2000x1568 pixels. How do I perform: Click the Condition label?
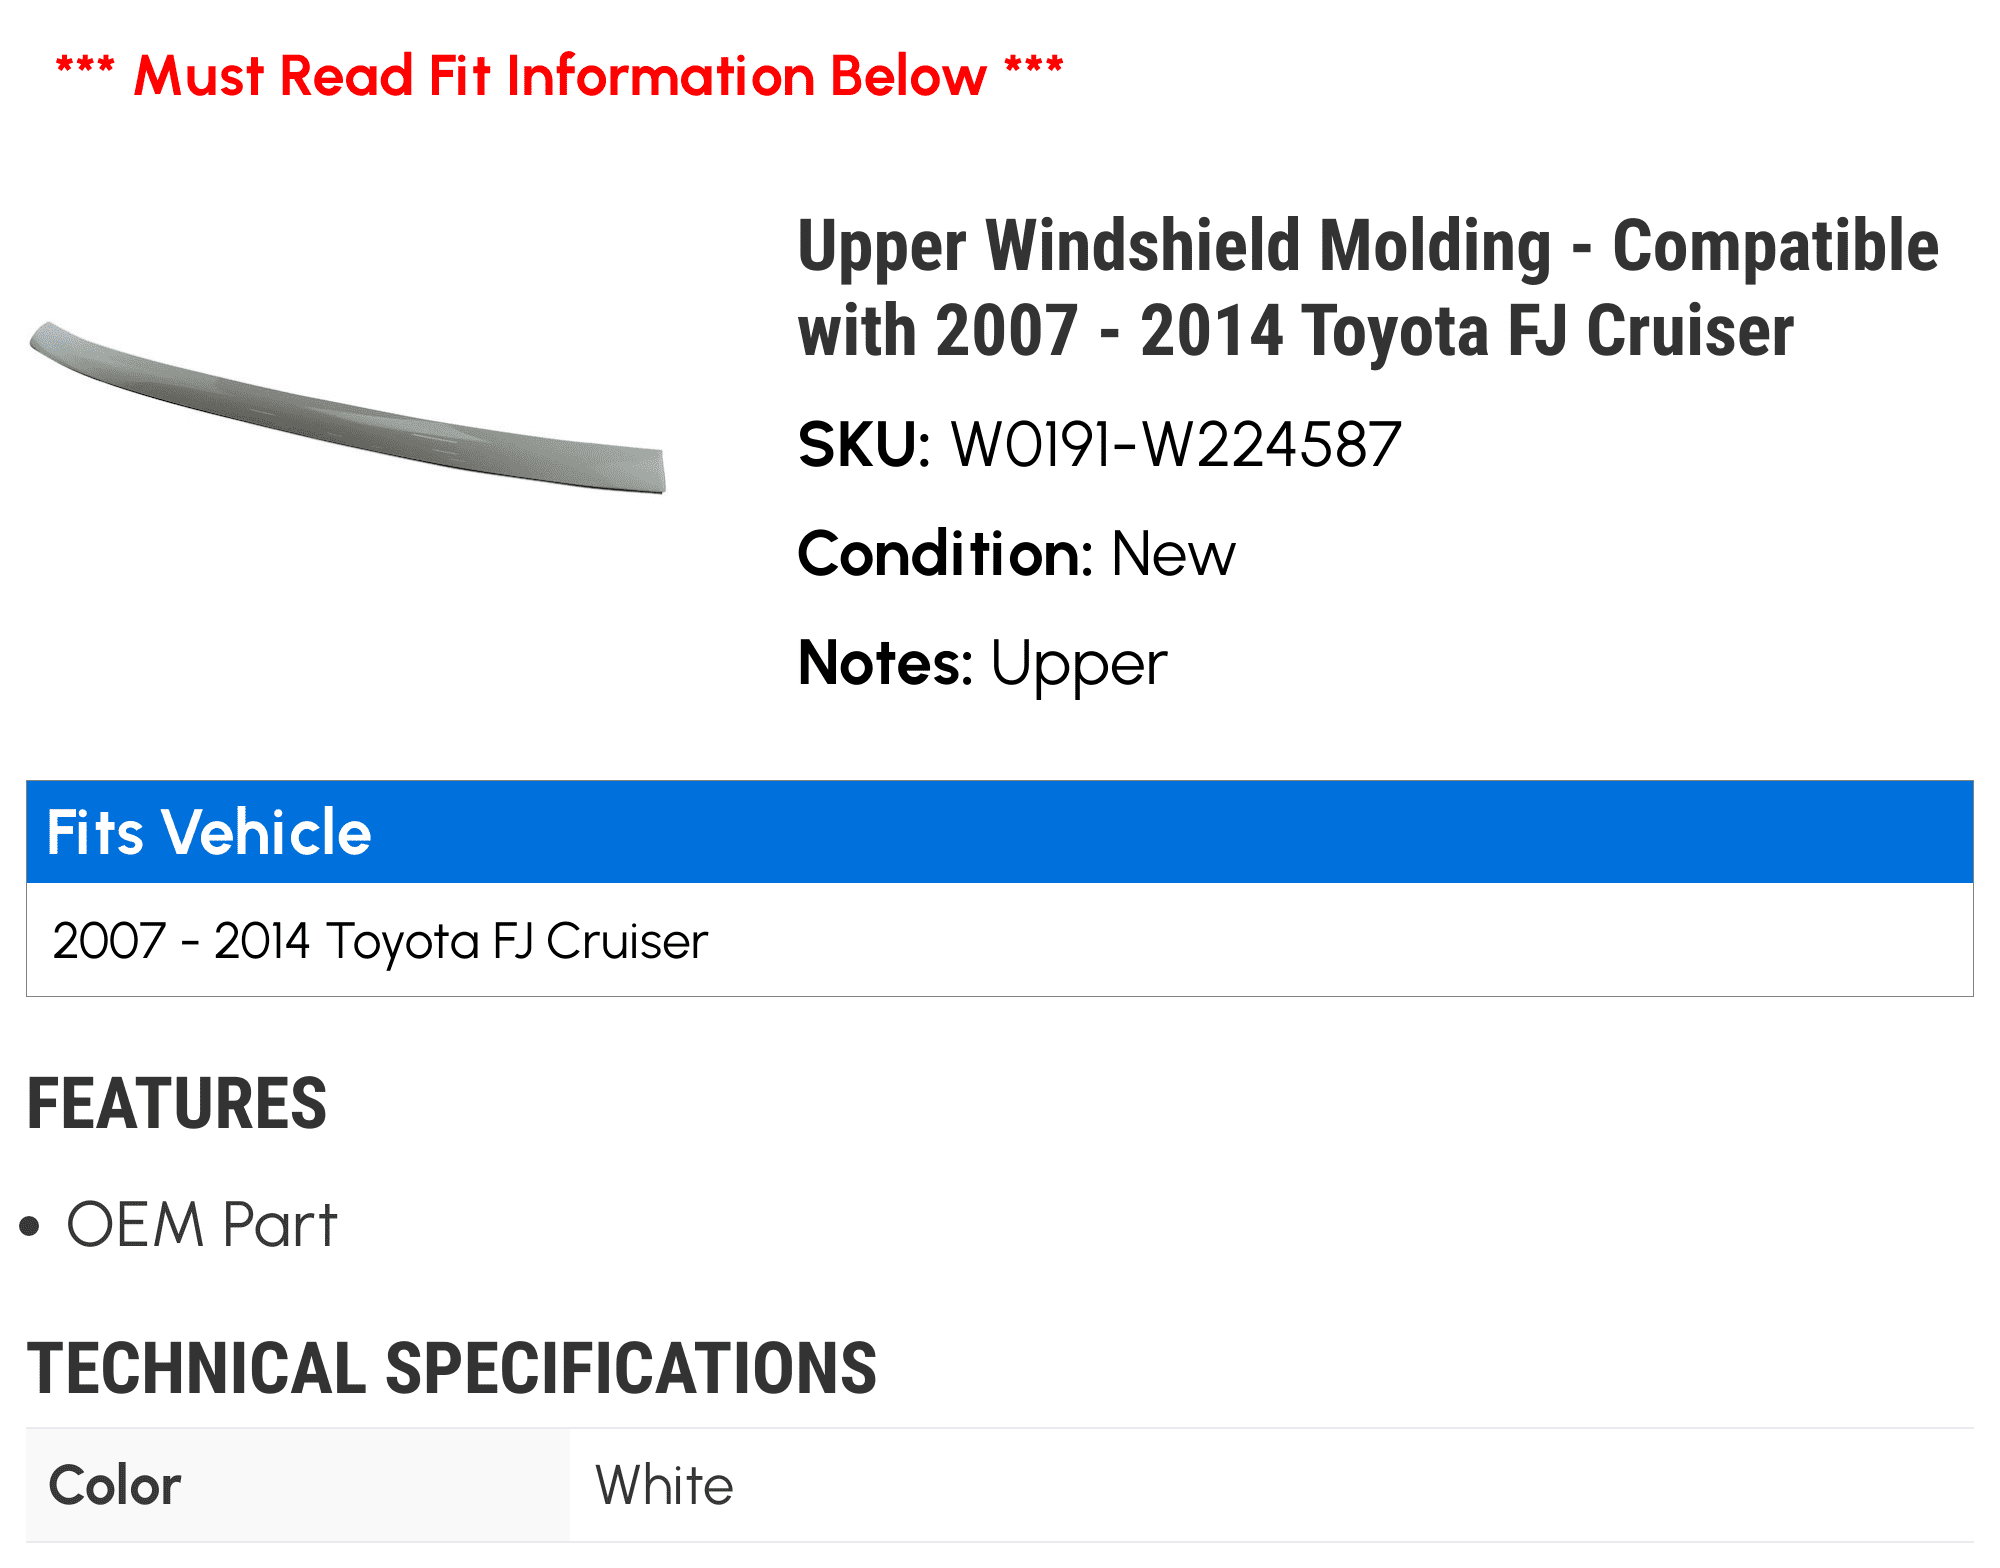[x=945, y=554]
